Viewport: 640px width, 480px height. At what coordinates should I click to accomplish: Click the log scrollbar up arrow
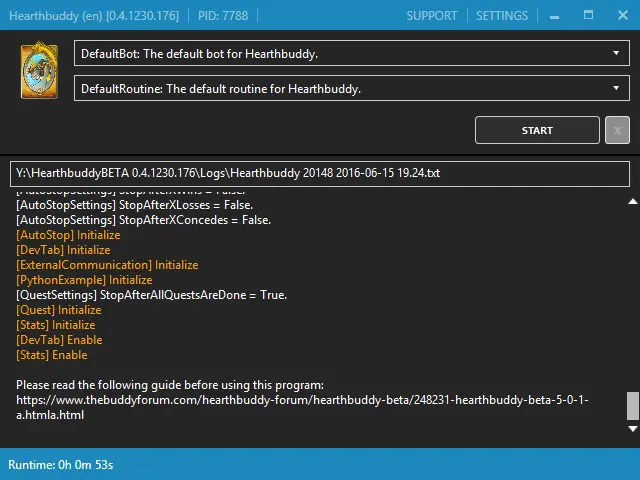coord(631,202)
